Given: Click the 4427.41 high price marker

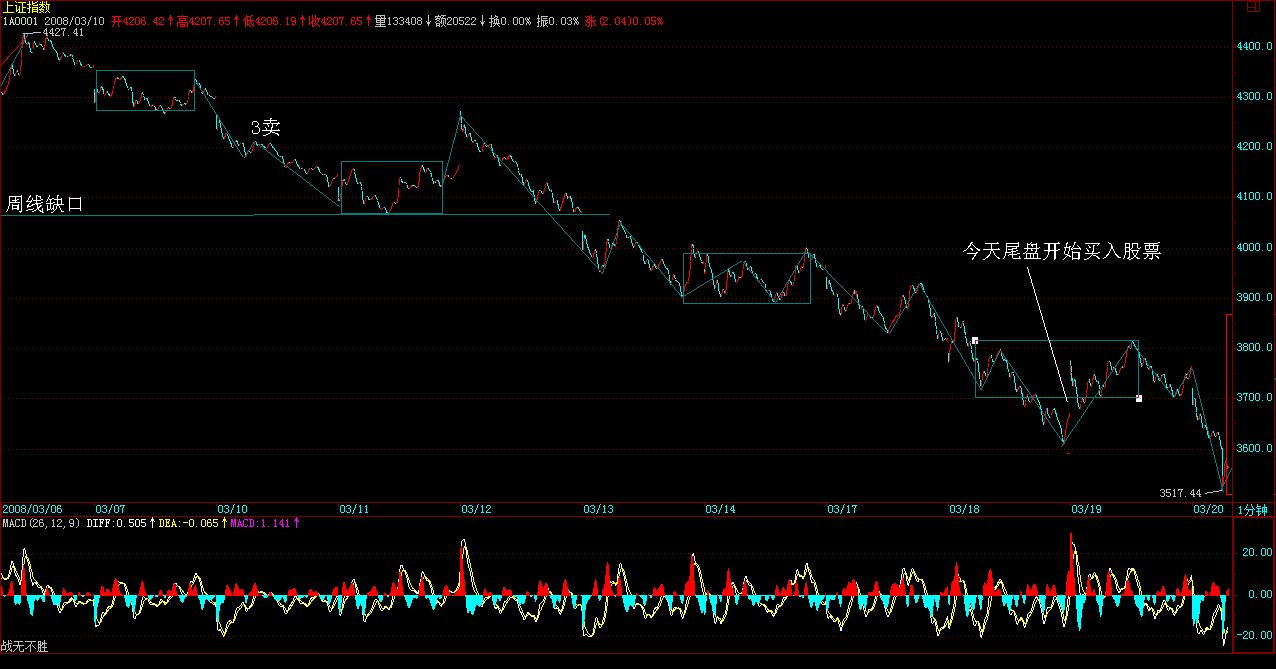Looking at the screenshot, I should click(63, 33).
